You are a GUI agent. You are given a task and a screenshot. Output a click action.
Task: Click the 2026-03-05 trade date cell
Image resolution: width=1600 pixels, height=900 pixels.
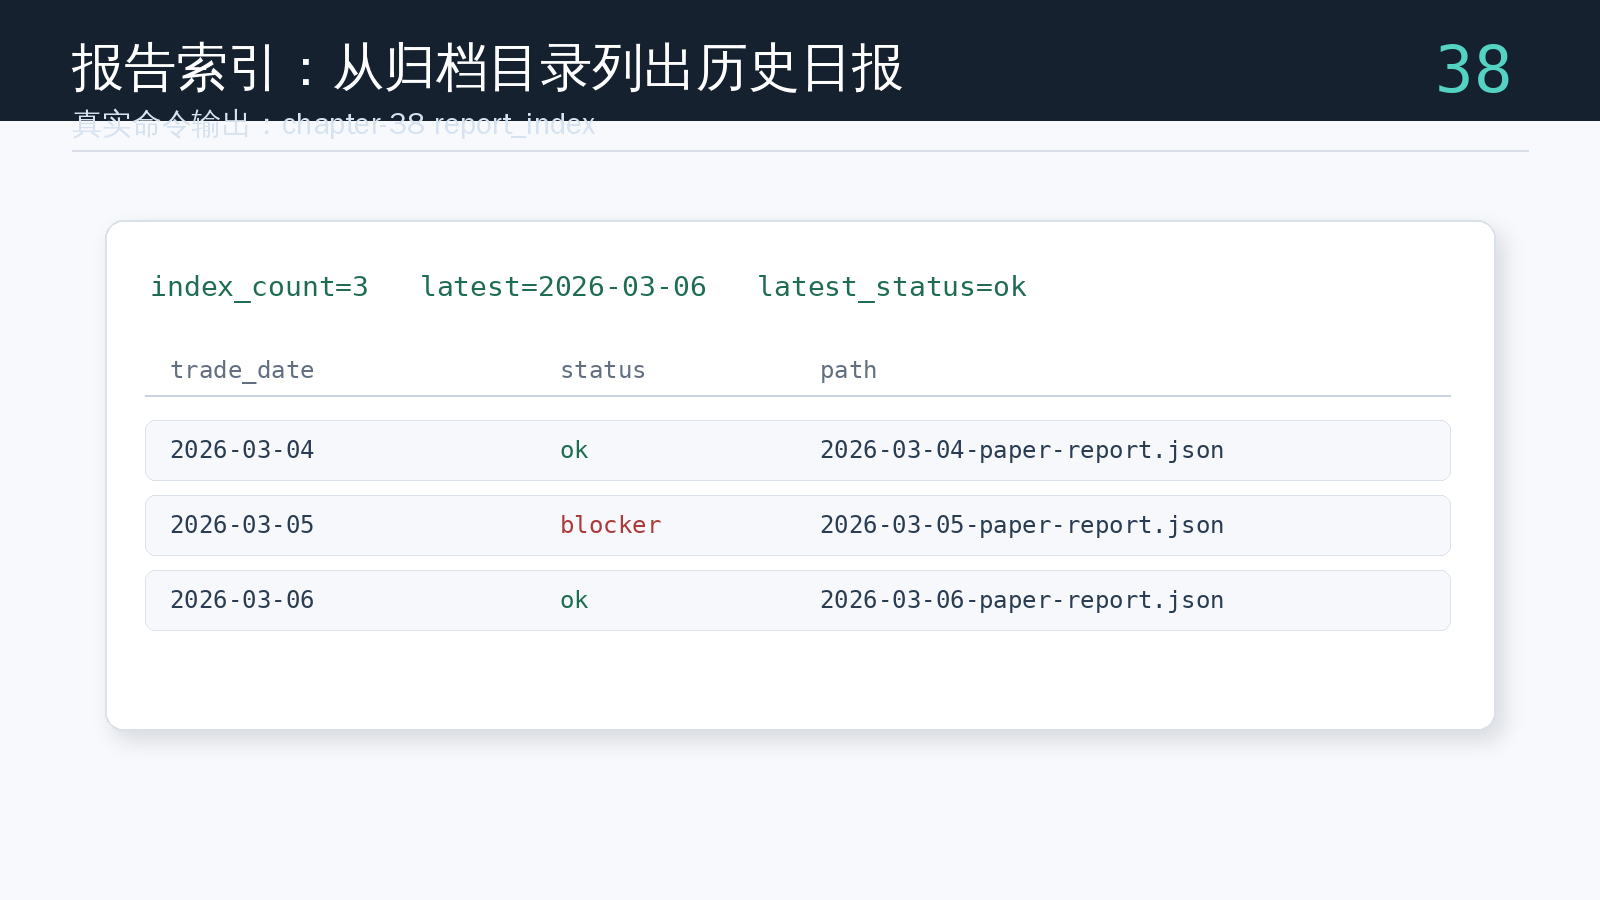click(x=242, y=525)
